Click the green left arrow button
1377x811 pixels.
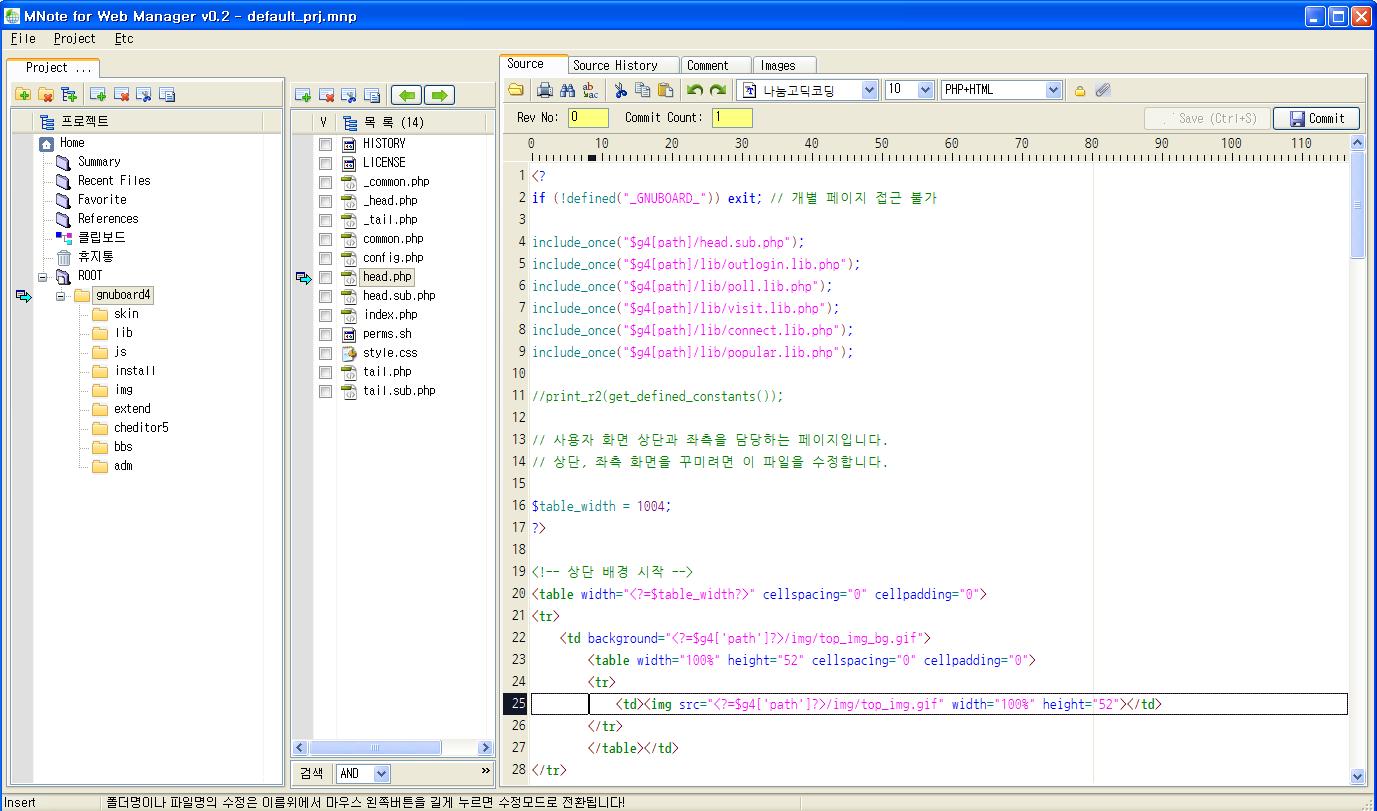click(406, 95)
